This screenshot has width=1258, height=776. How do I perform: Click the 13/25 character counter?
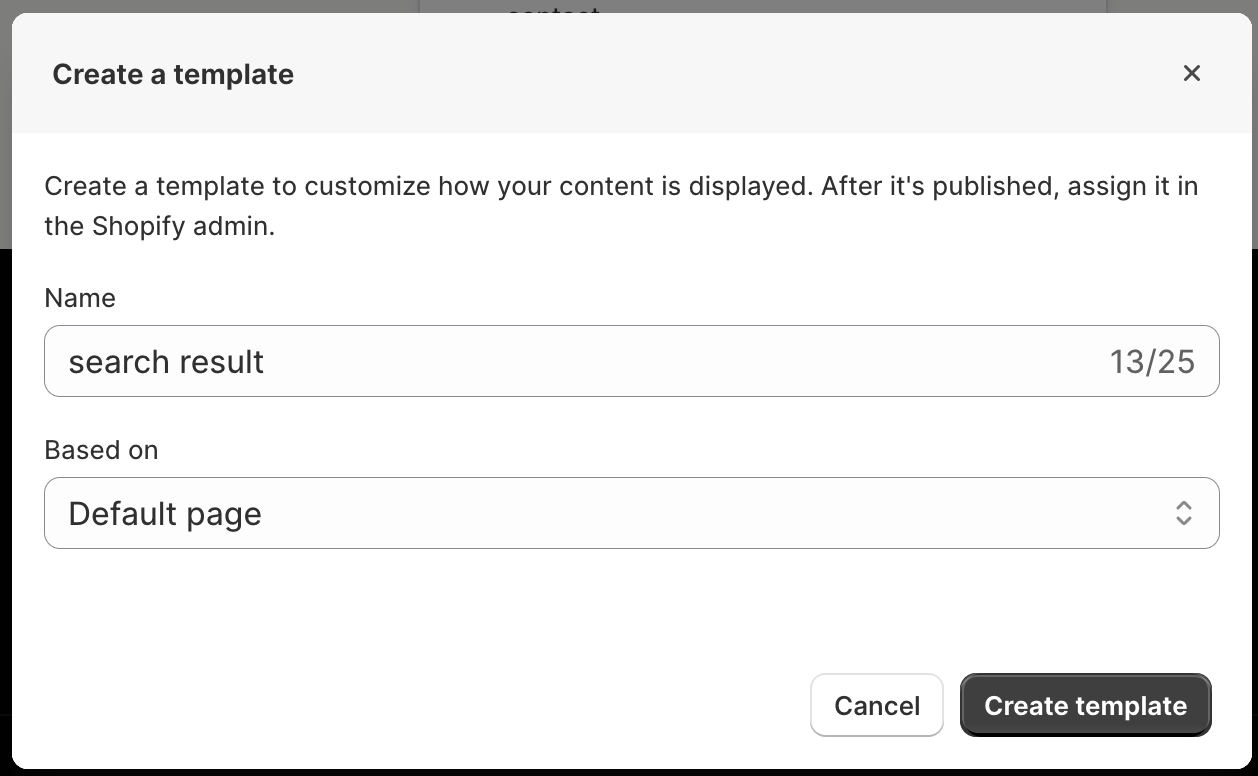(x=1152, y=362)
